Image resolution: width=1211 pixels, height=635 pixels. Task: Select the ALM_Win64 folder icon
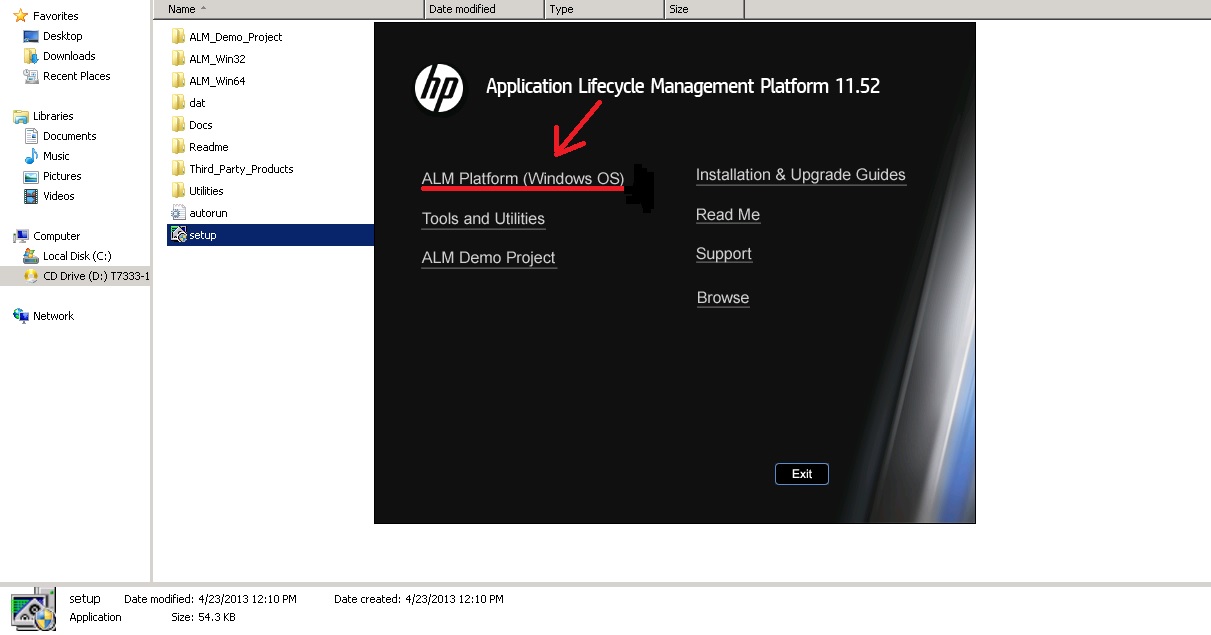[x=178, y=81]
